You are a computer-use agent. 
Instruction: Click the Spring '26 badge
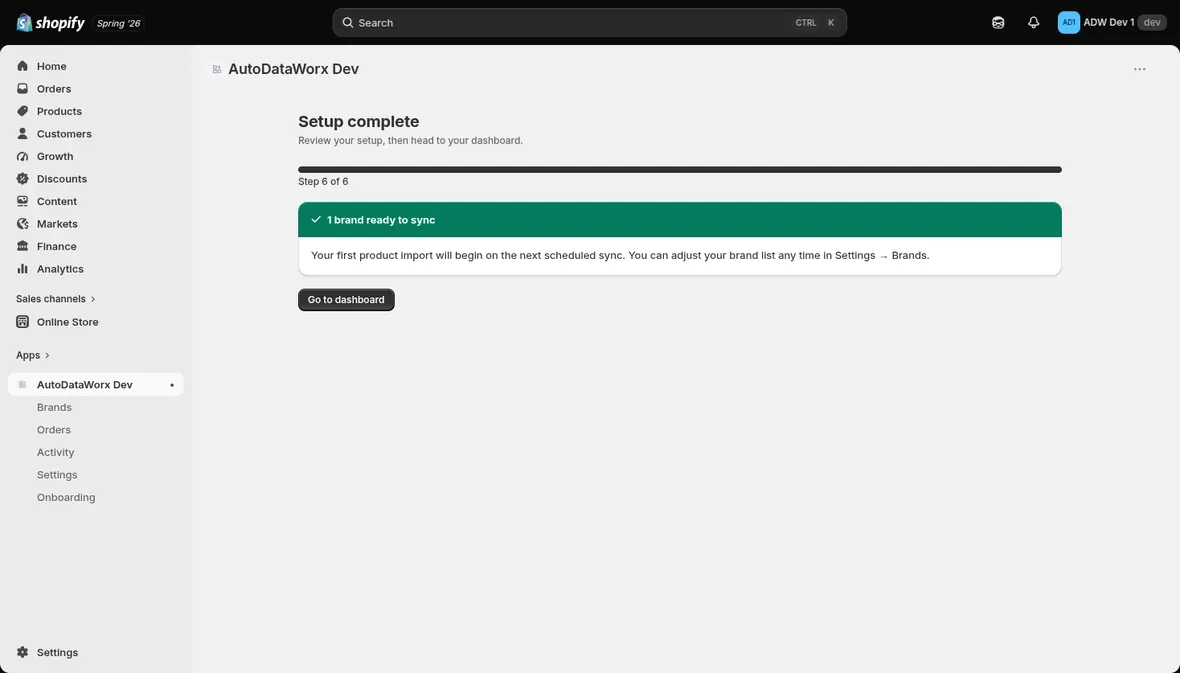tap(118, 23)
